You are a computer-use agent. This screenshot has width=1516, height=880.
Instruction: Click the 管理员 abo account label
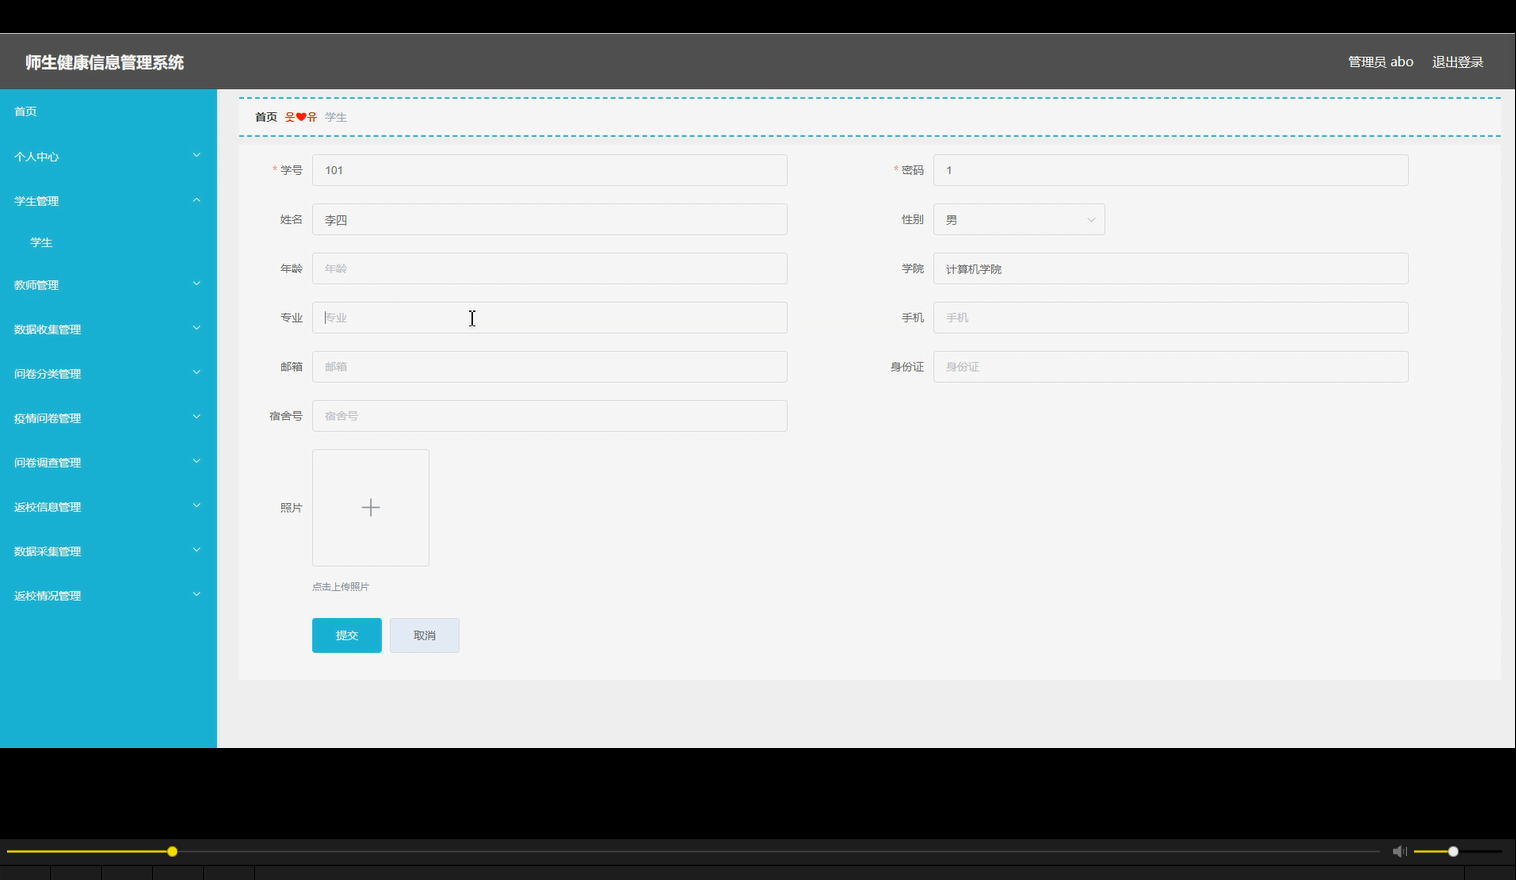[x=1380, y=62]
